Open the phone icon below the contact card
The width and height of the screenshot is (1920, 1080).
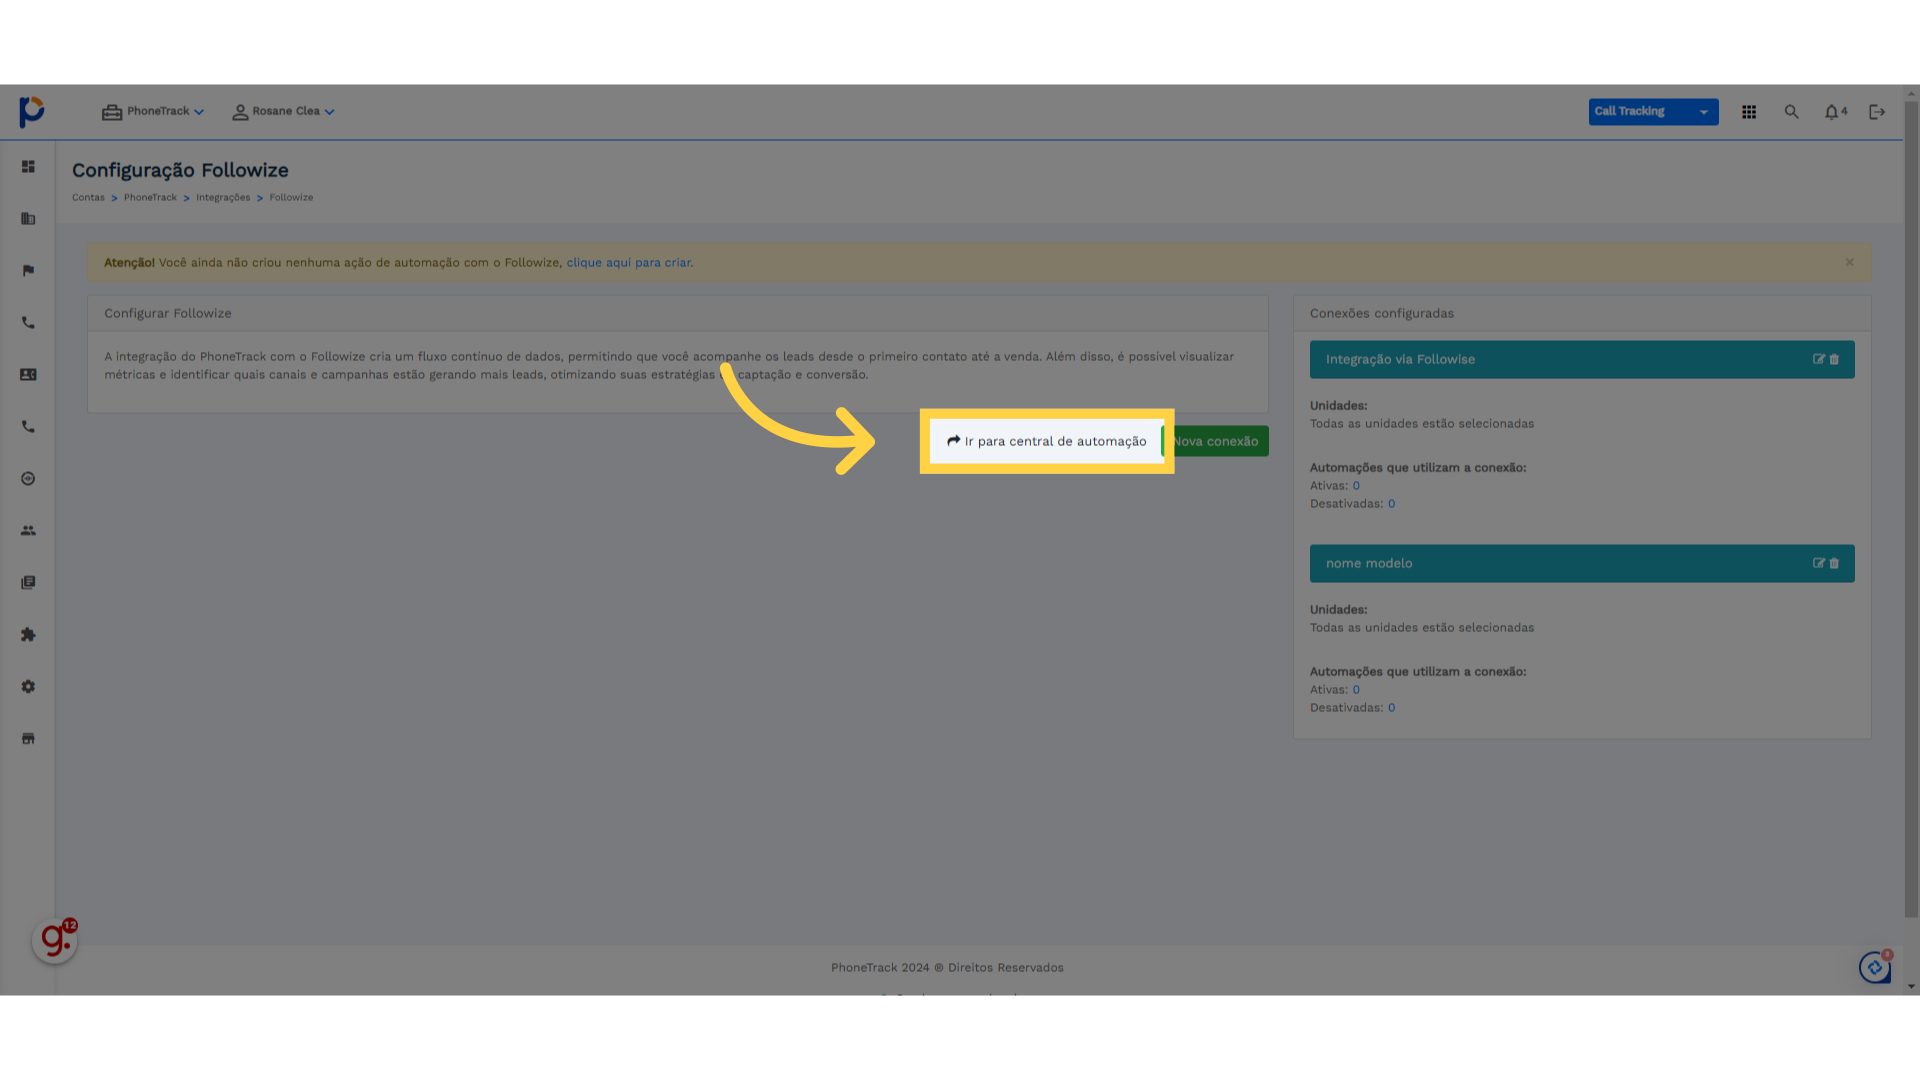click(28, 427)
